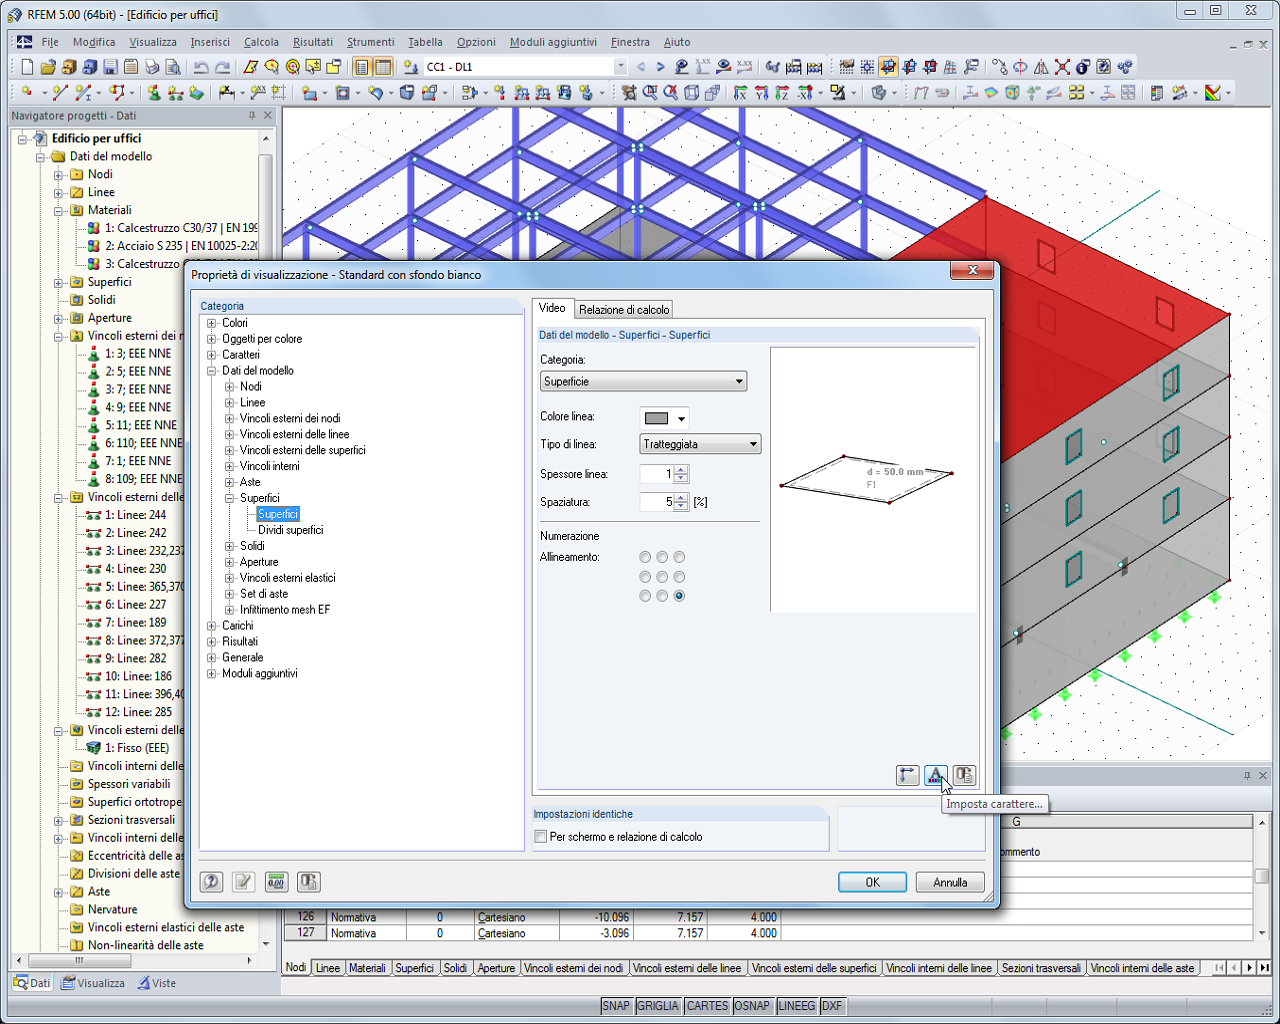Toggle the SNAP status bar button
Viewport: 1280px width, 1024px height.
(x=616, y=1006)
